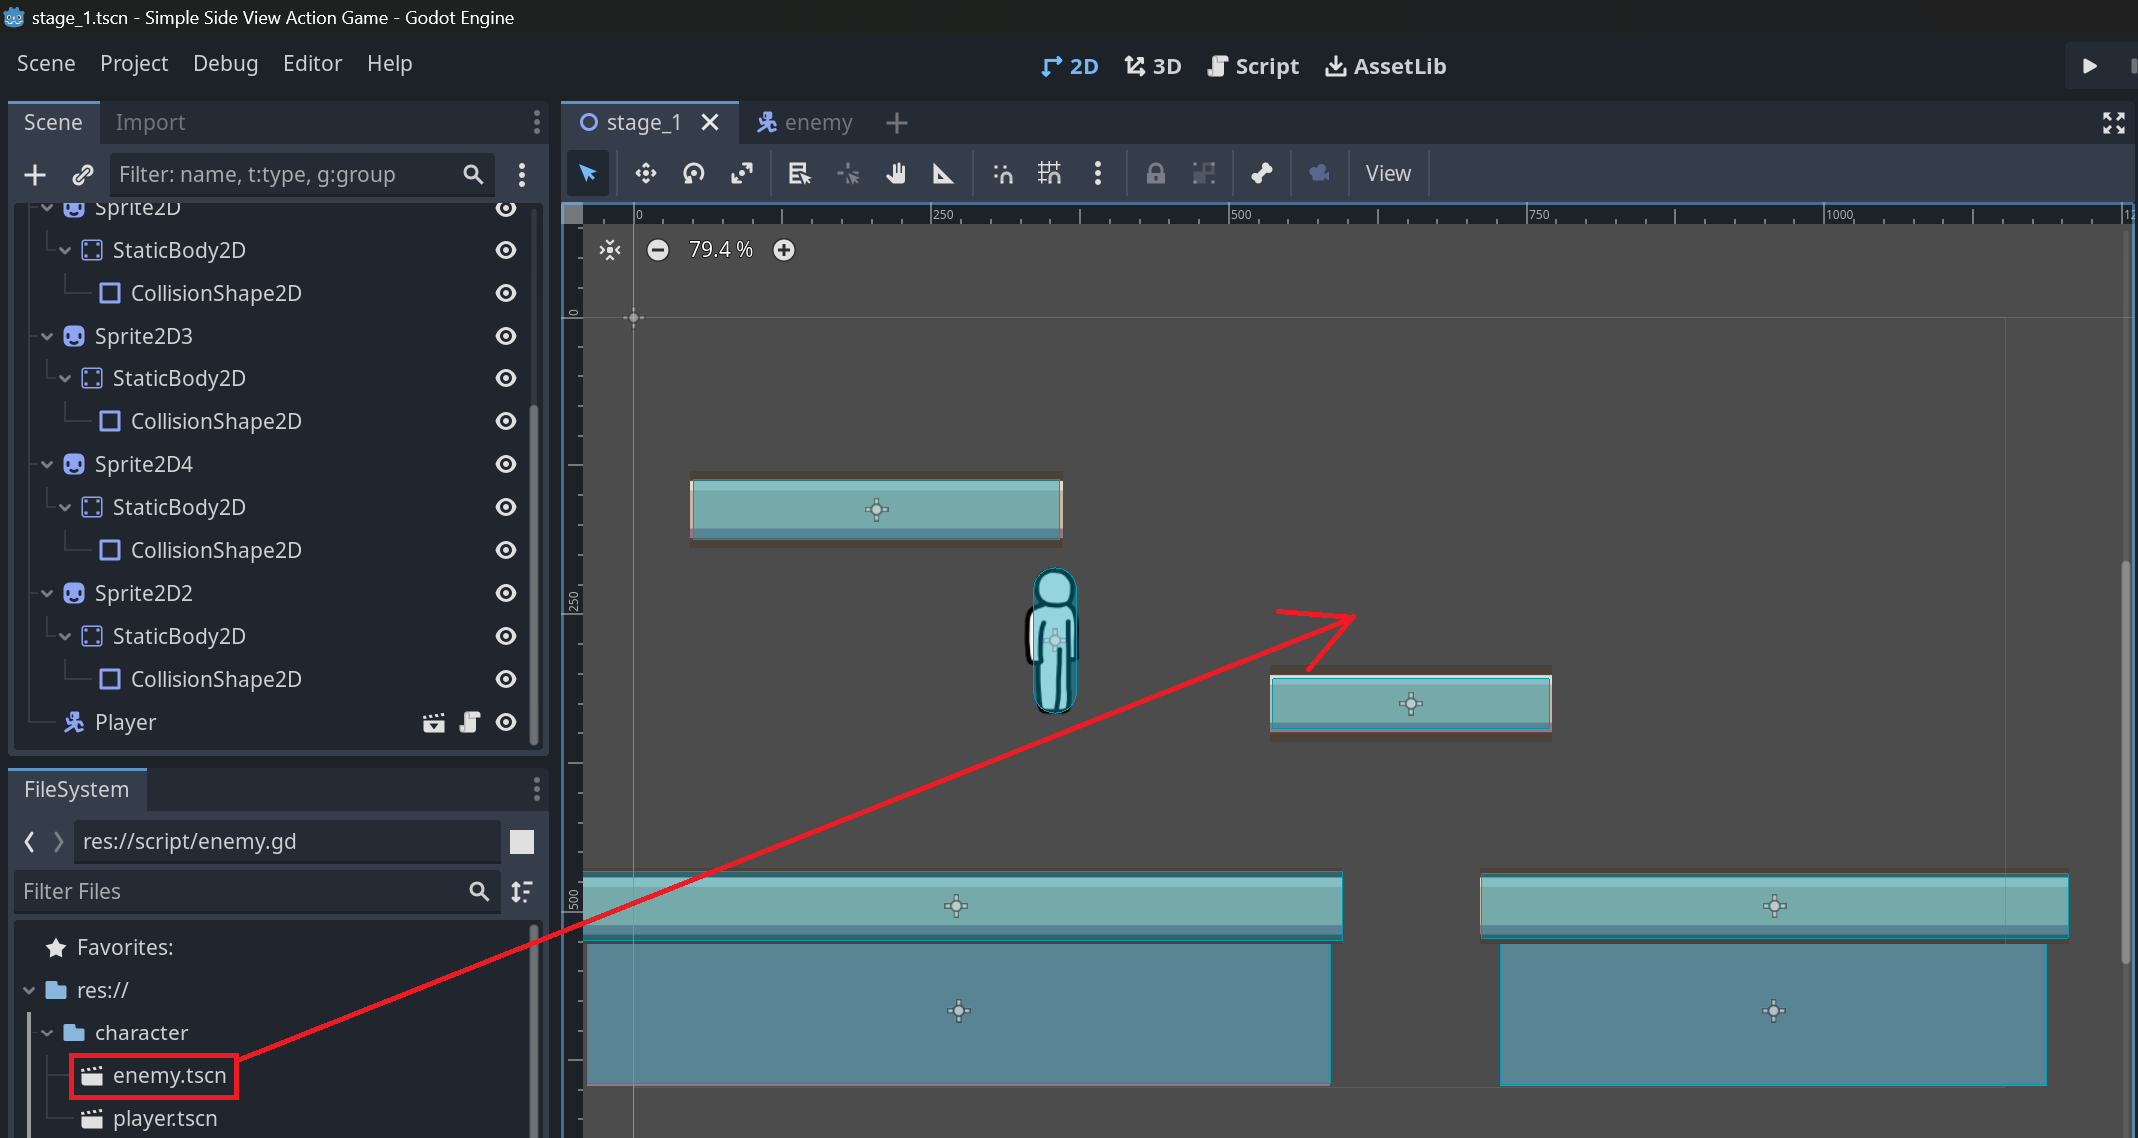The width and height of the screenshot is (2138, 1138).
Task: Hide the Sprite2D4 node
Action: [506, 464]
